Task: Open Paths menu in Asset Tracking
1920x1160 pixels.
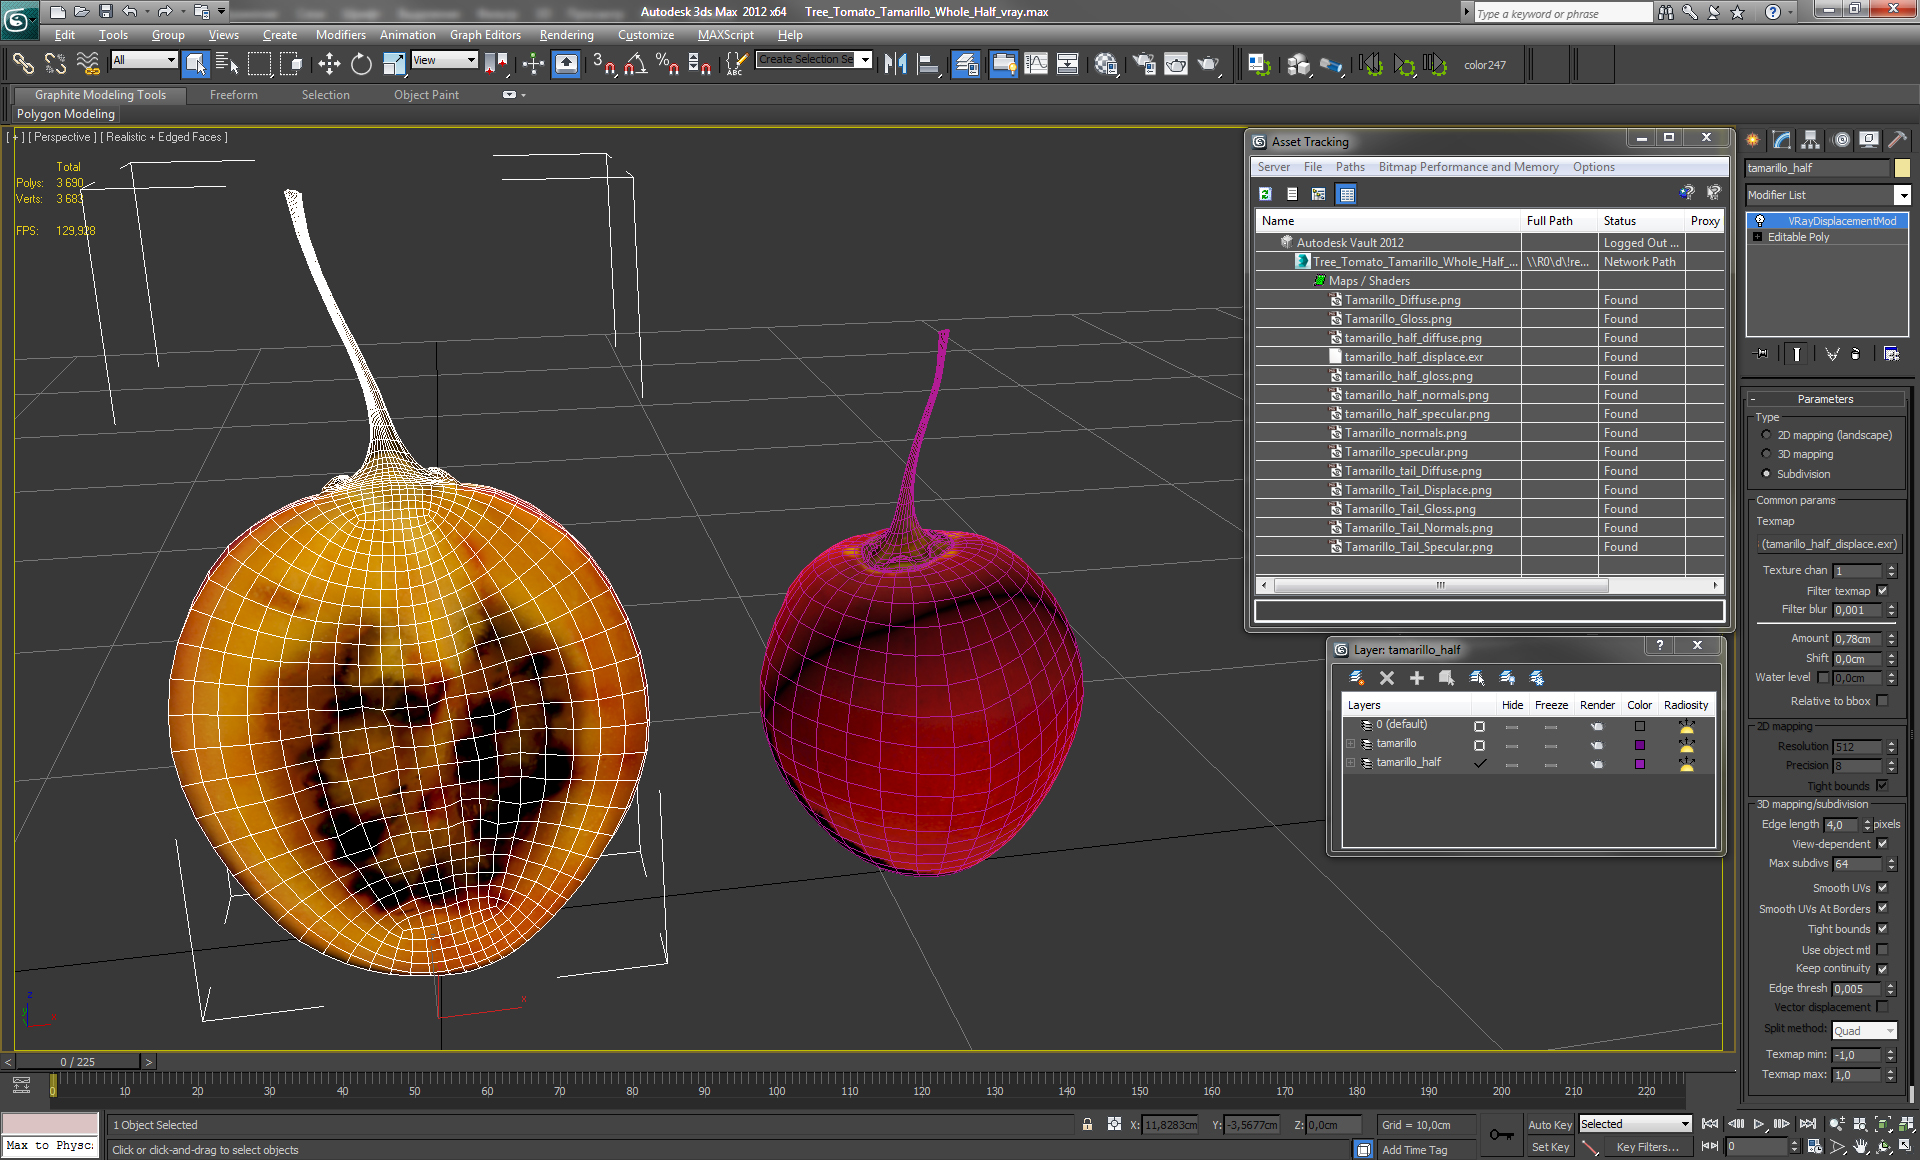Action: tap(1350, 167)
